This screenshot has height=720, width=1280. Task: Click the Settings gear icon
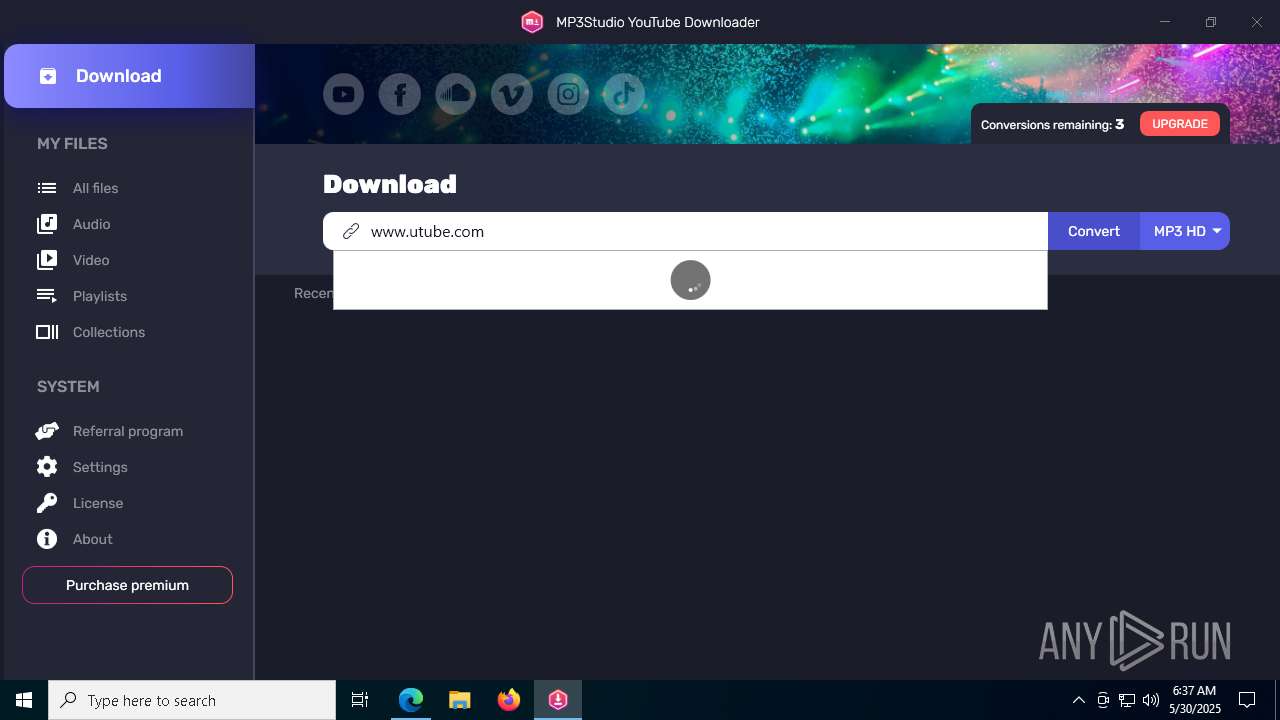pyautogui.click(x=47, y=467)
